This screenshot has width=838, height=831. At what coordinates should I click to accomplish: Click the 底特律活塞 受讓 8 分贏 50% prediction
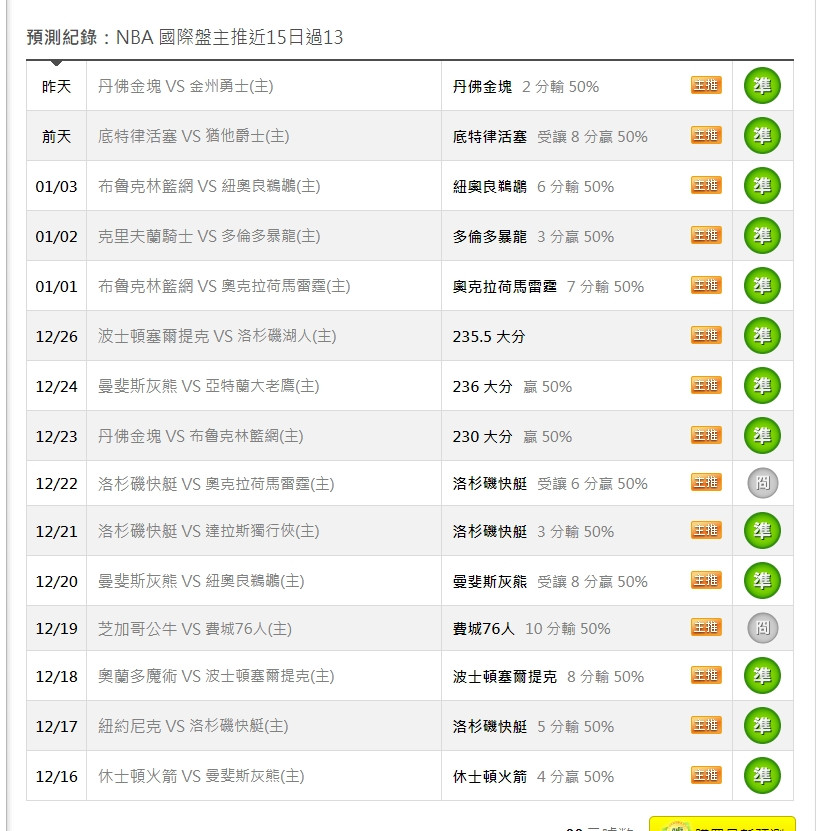(x=550, y=137)
